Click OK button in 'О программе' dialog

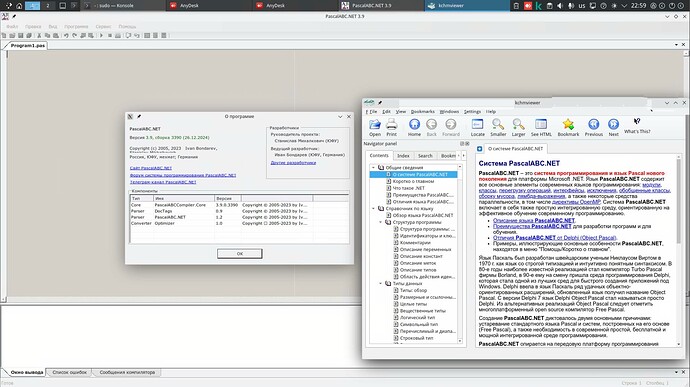240,254
